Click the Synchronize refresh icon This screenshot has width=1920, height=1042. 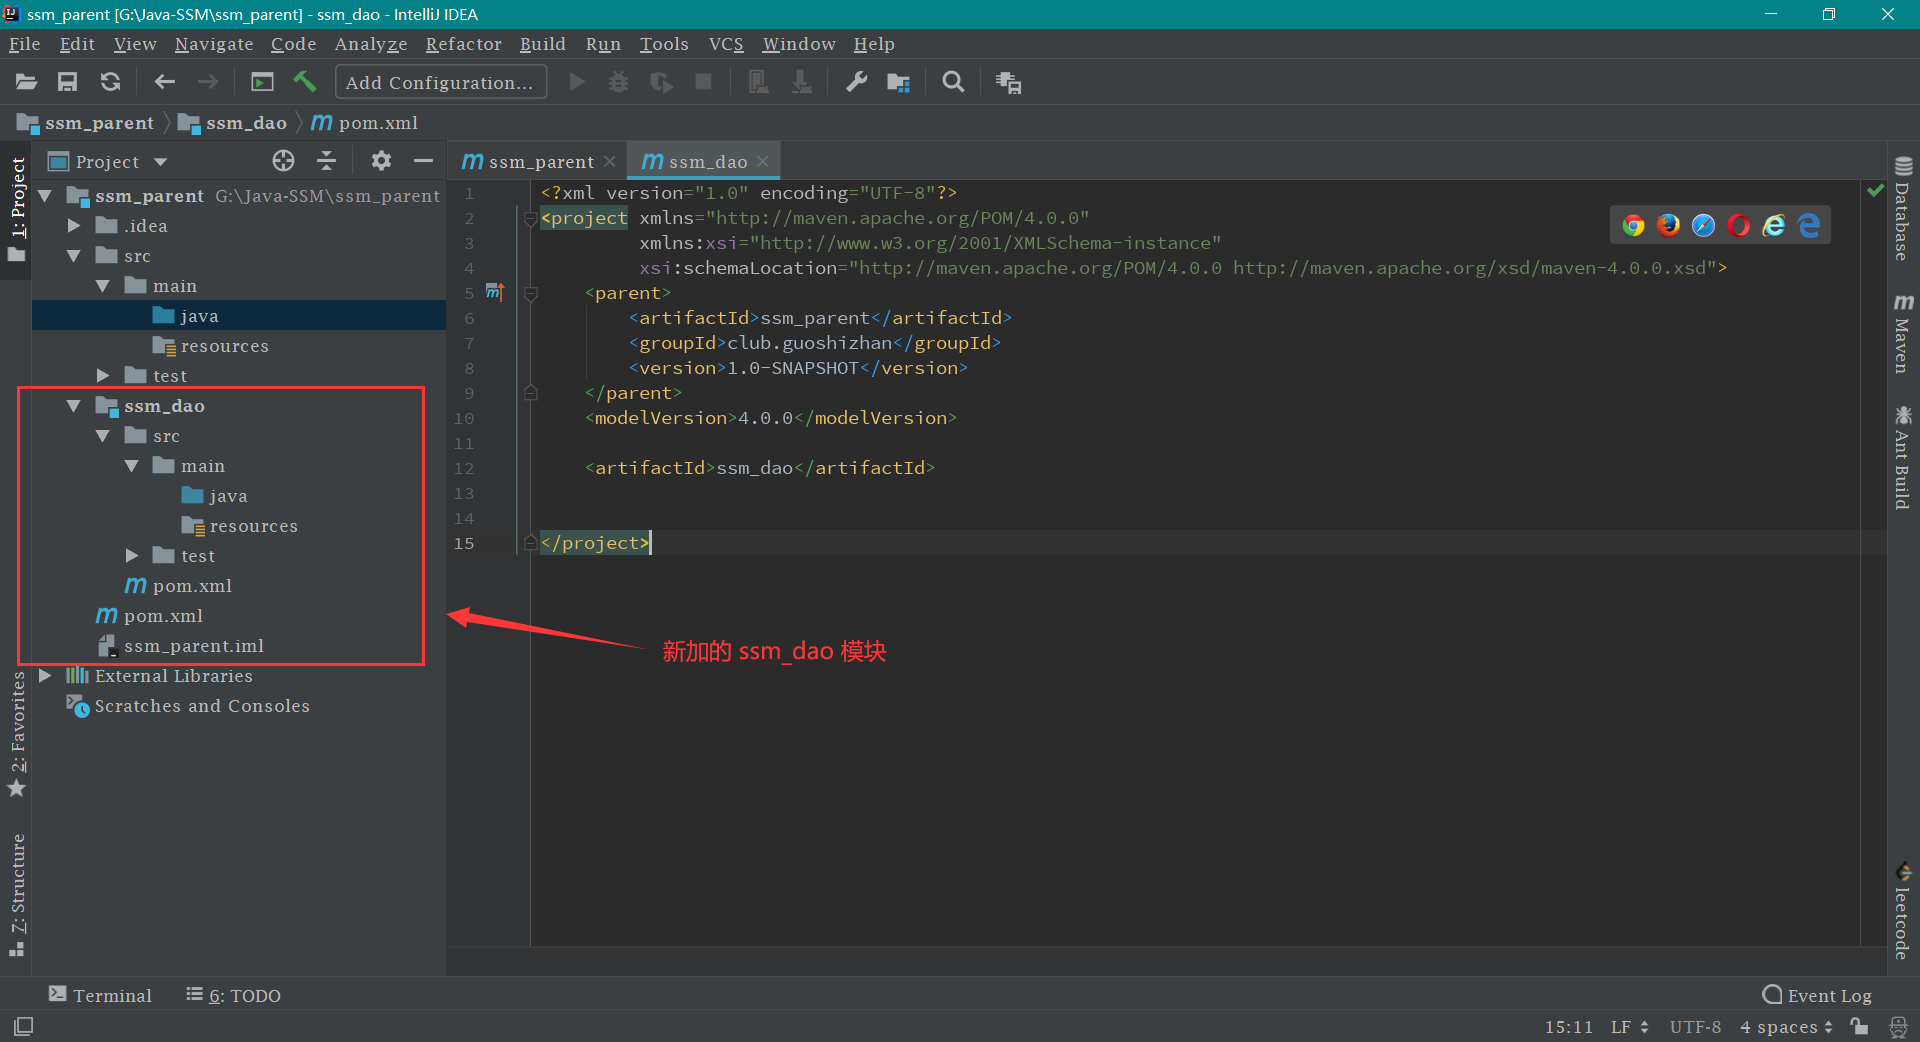coord(110,82)
